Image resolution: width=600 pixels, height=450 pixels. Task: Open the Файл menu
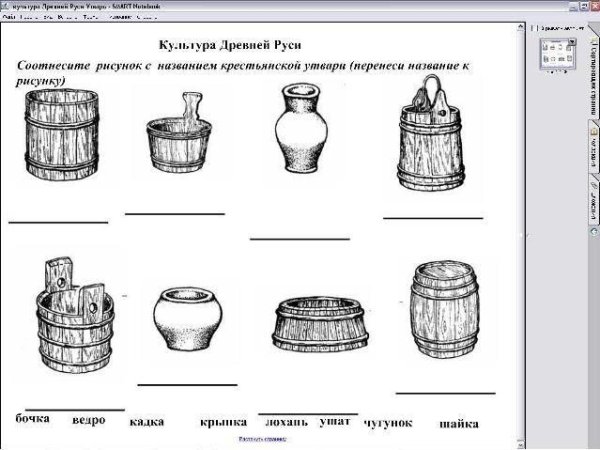tap(8, 17)
